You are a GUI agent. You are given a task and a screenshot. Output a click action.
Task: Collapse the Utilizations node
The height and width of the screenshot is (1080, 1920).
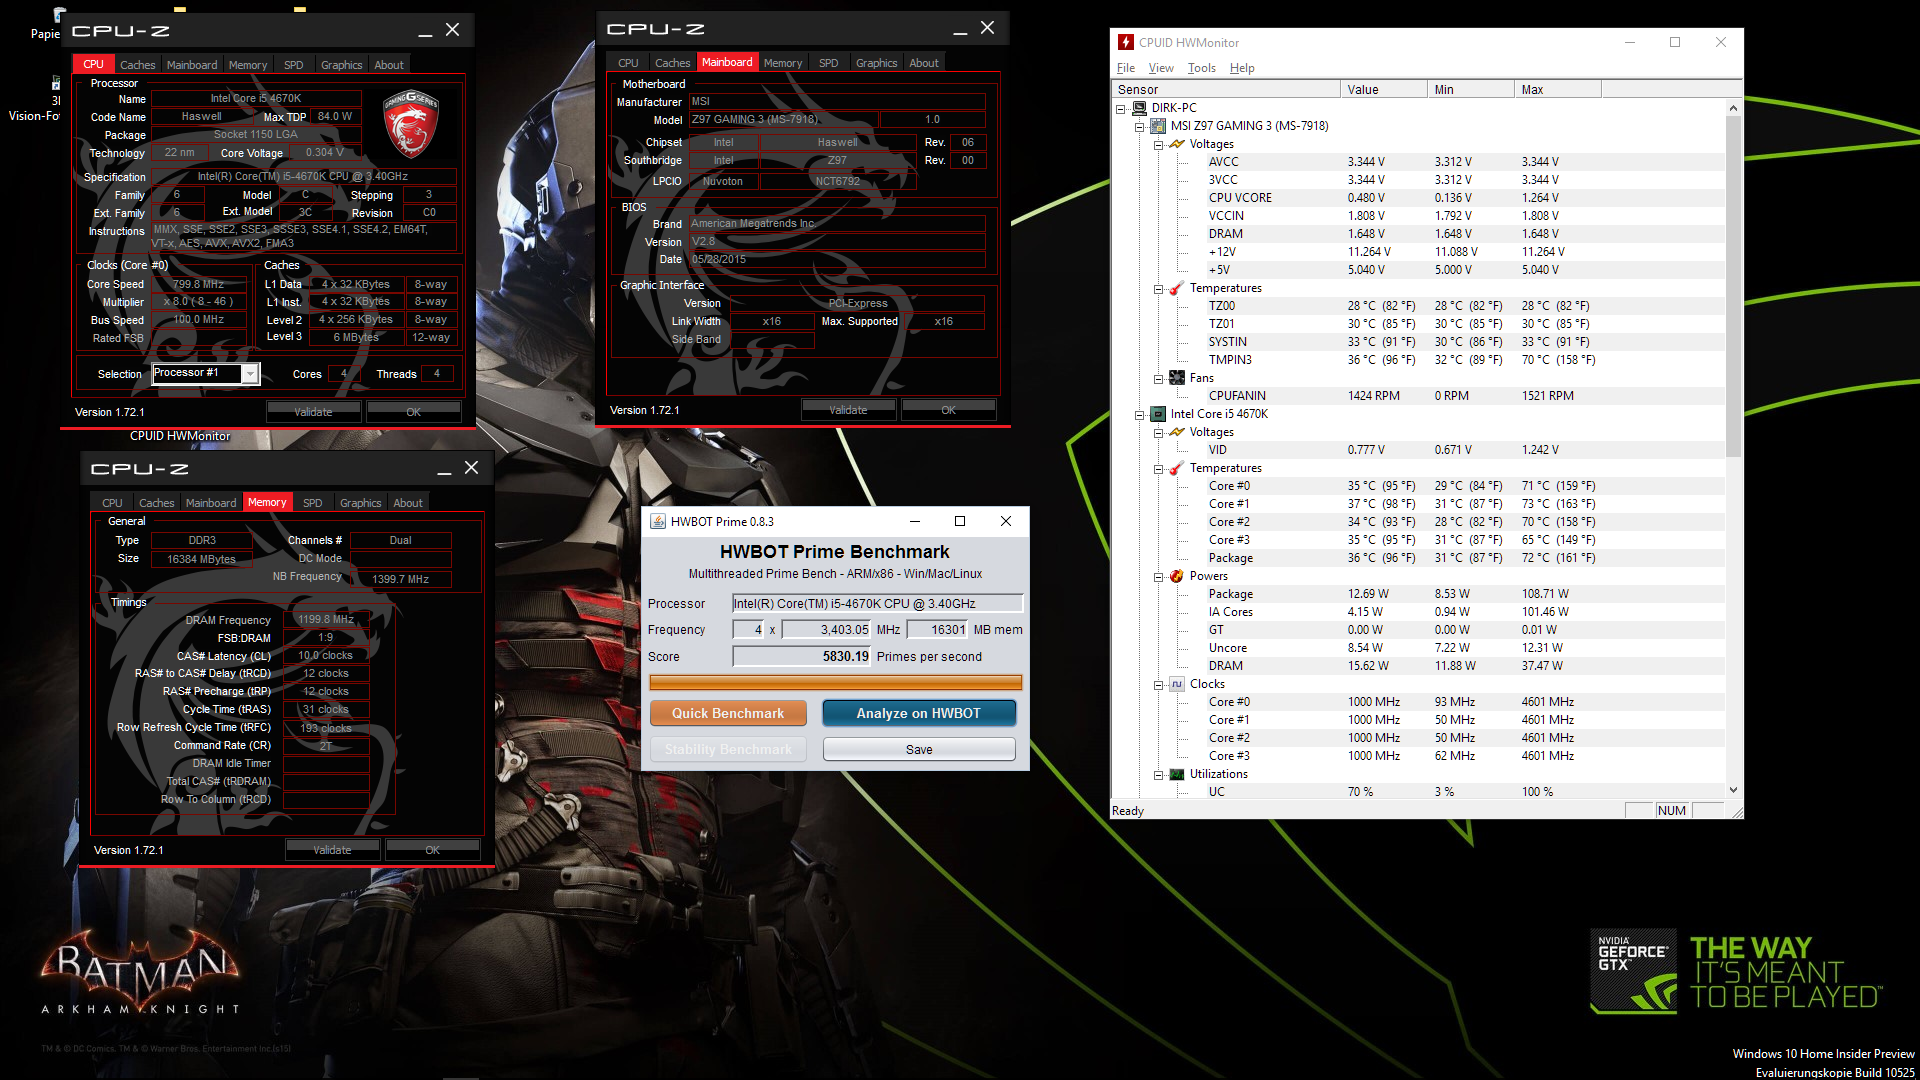click(1159, 775)
